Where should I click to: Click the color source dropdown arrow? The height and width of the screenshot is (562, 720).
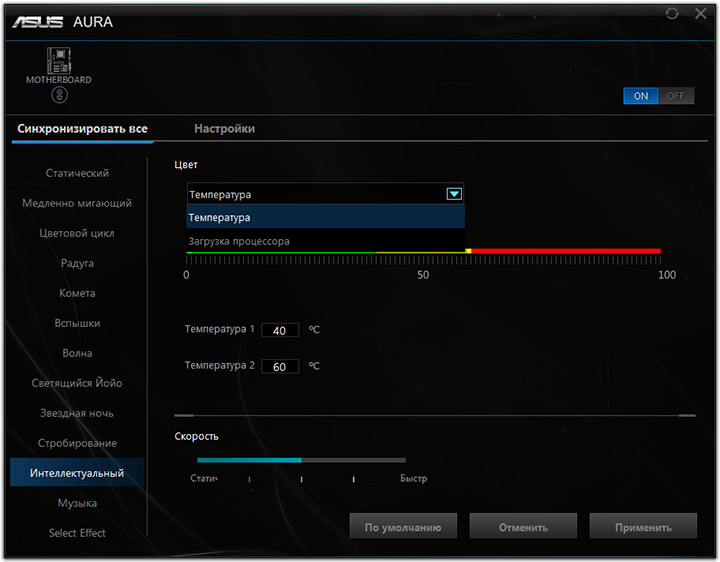454,194
